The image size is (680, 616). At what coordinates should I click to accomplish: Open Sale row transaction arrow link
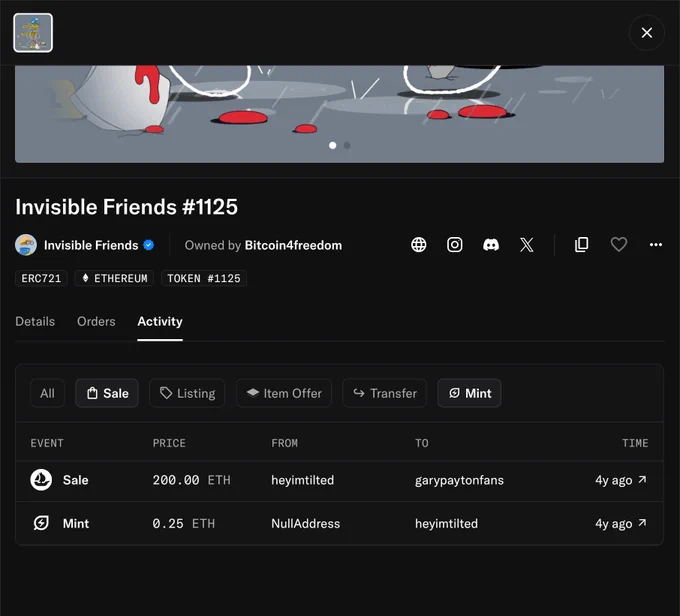(642, 479)
